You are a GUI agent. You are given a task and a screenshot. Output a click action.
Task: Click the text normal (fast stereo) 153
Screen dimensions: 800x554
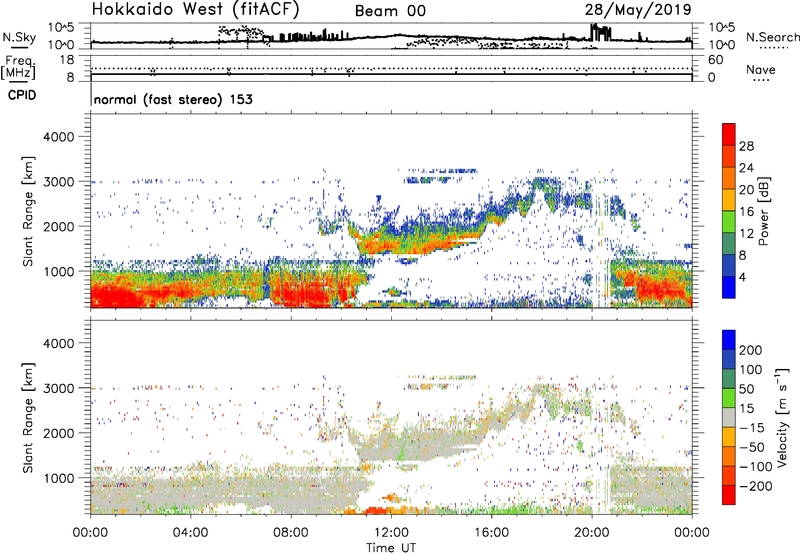[173, 99]
